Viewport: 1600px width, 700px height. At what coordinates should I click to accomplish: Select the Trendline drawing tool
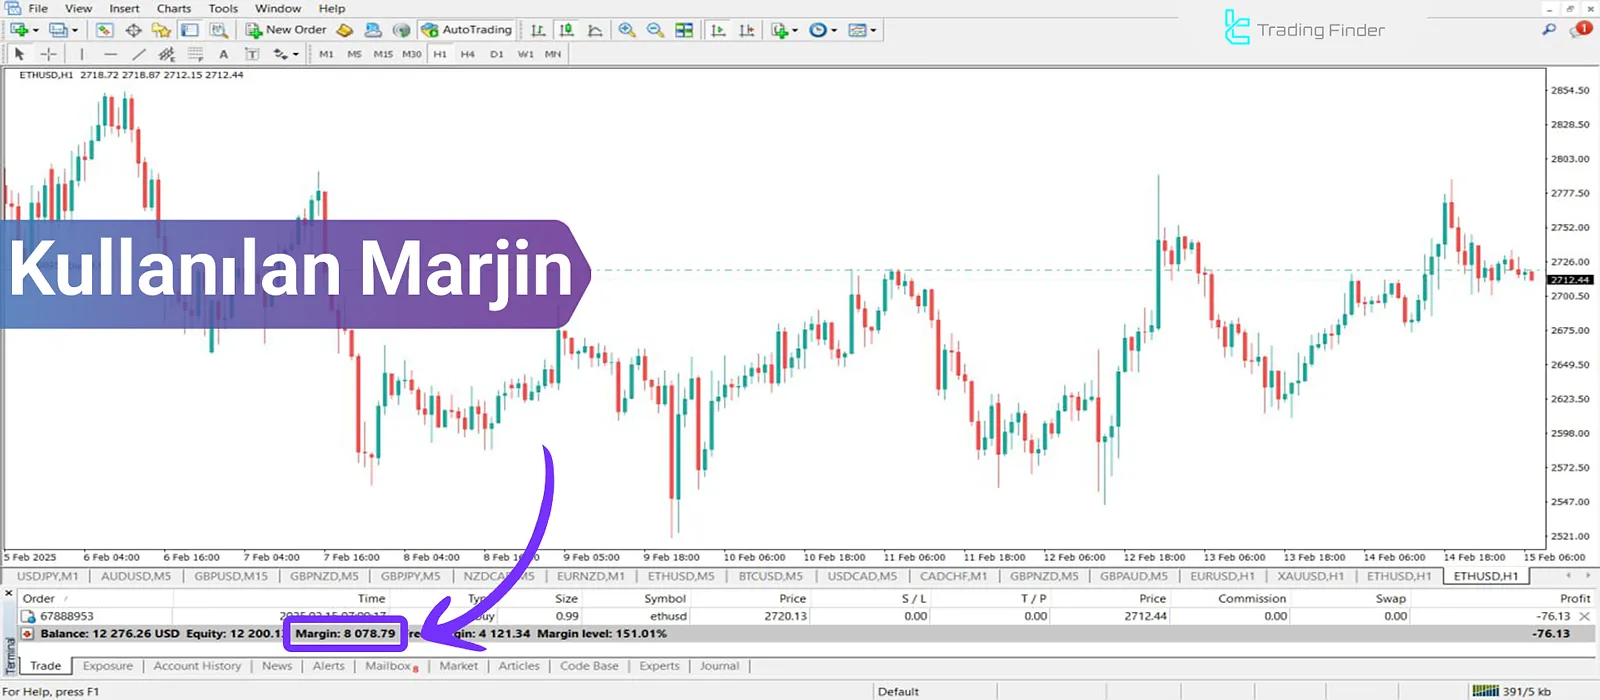click(139, 54)
